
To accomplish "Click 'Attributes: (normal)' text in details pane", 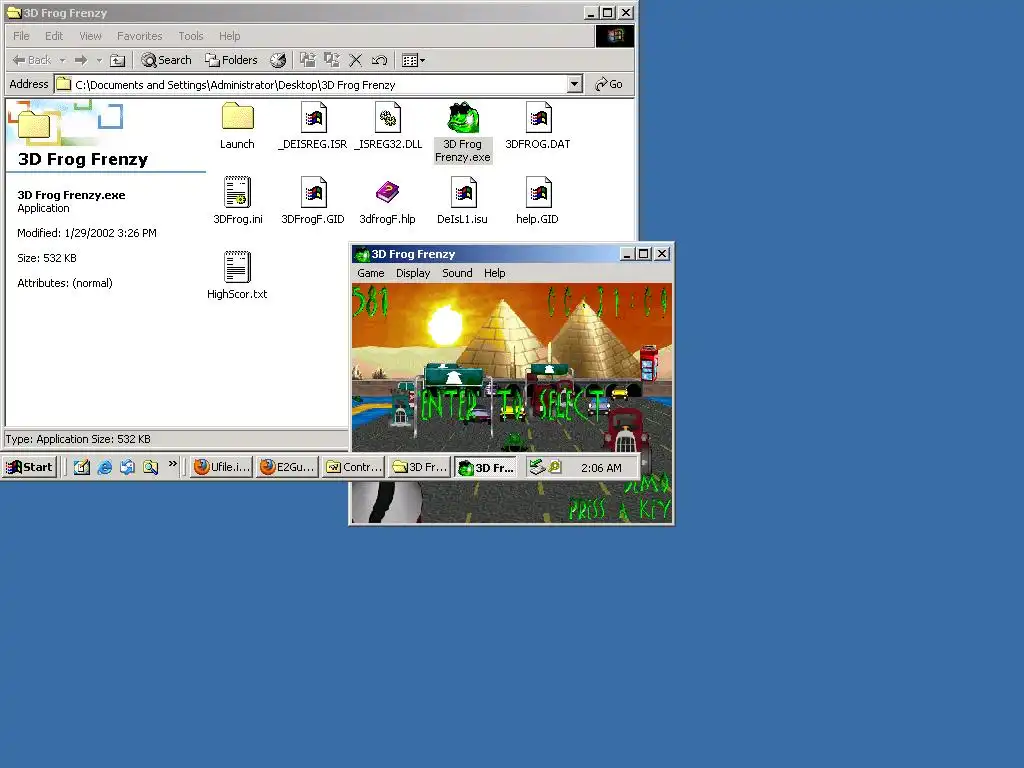I will point(65,283).
